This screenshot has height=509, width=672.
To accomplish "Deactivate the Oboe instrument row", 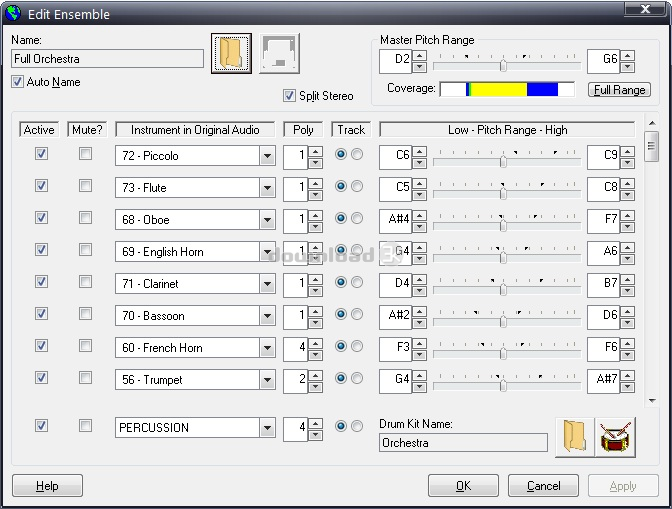I will 41,218.
